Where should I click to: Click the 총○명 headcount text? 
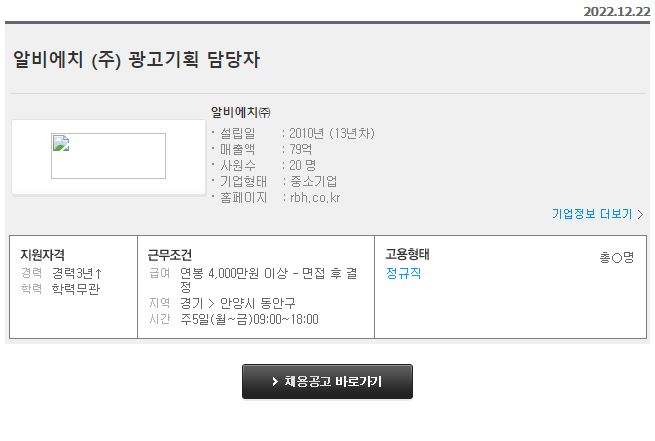tap(617, 257)
